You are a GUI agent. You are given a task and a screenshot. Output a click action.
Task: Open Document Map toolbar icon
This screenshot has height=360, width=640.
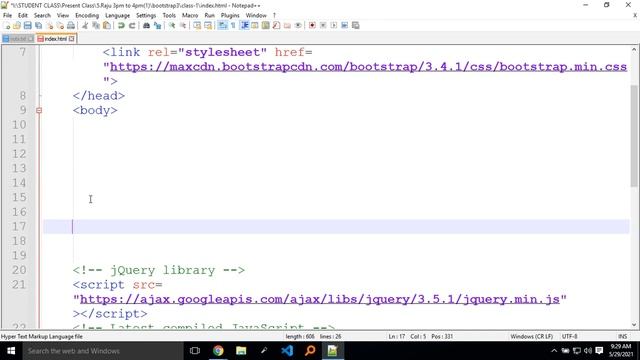point(265,25)
